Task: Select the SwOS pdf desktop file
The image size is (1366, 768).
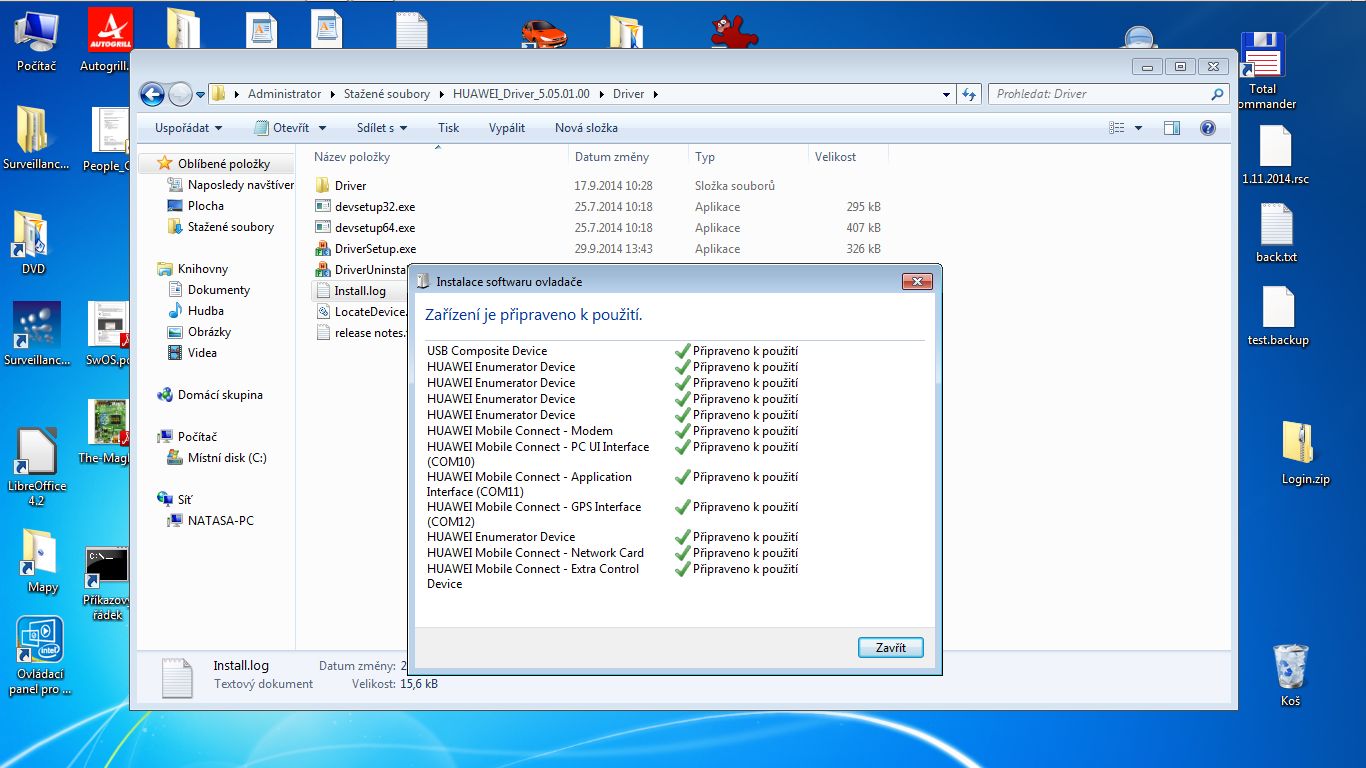Action: point(108,334)
